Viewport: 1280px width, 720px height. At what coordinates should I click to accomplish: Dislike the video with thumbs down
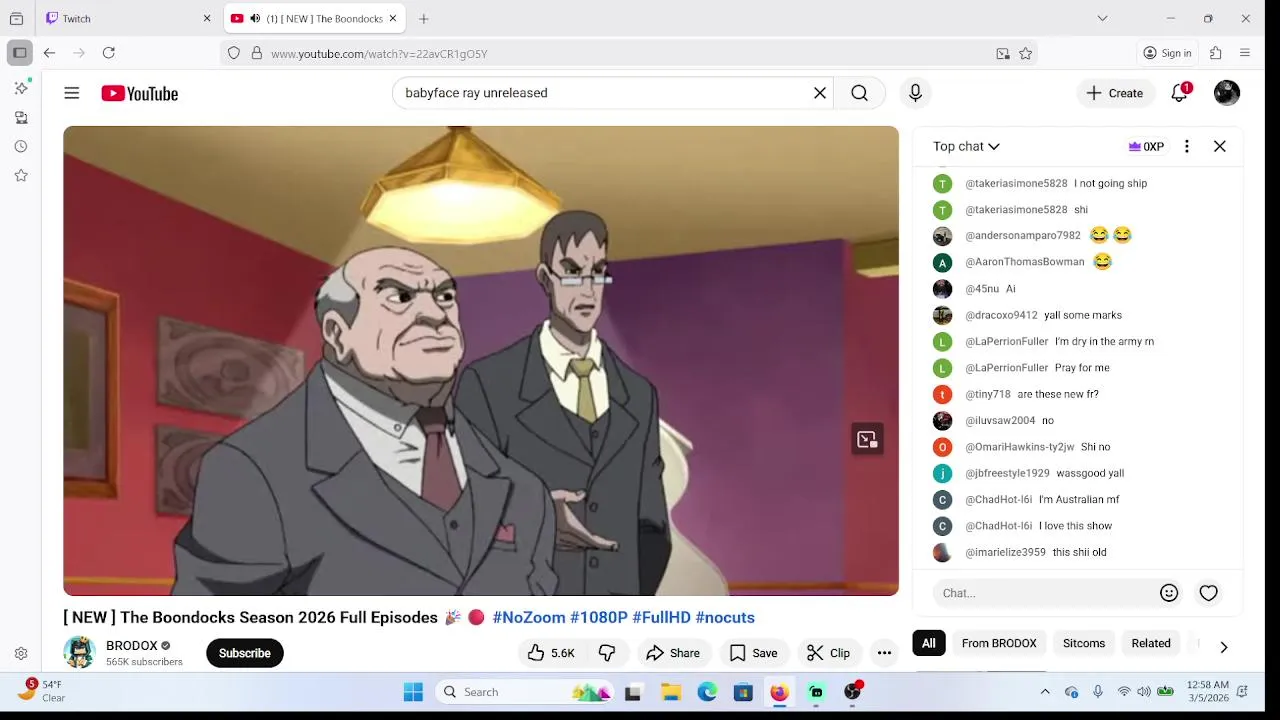pos(607,653)
